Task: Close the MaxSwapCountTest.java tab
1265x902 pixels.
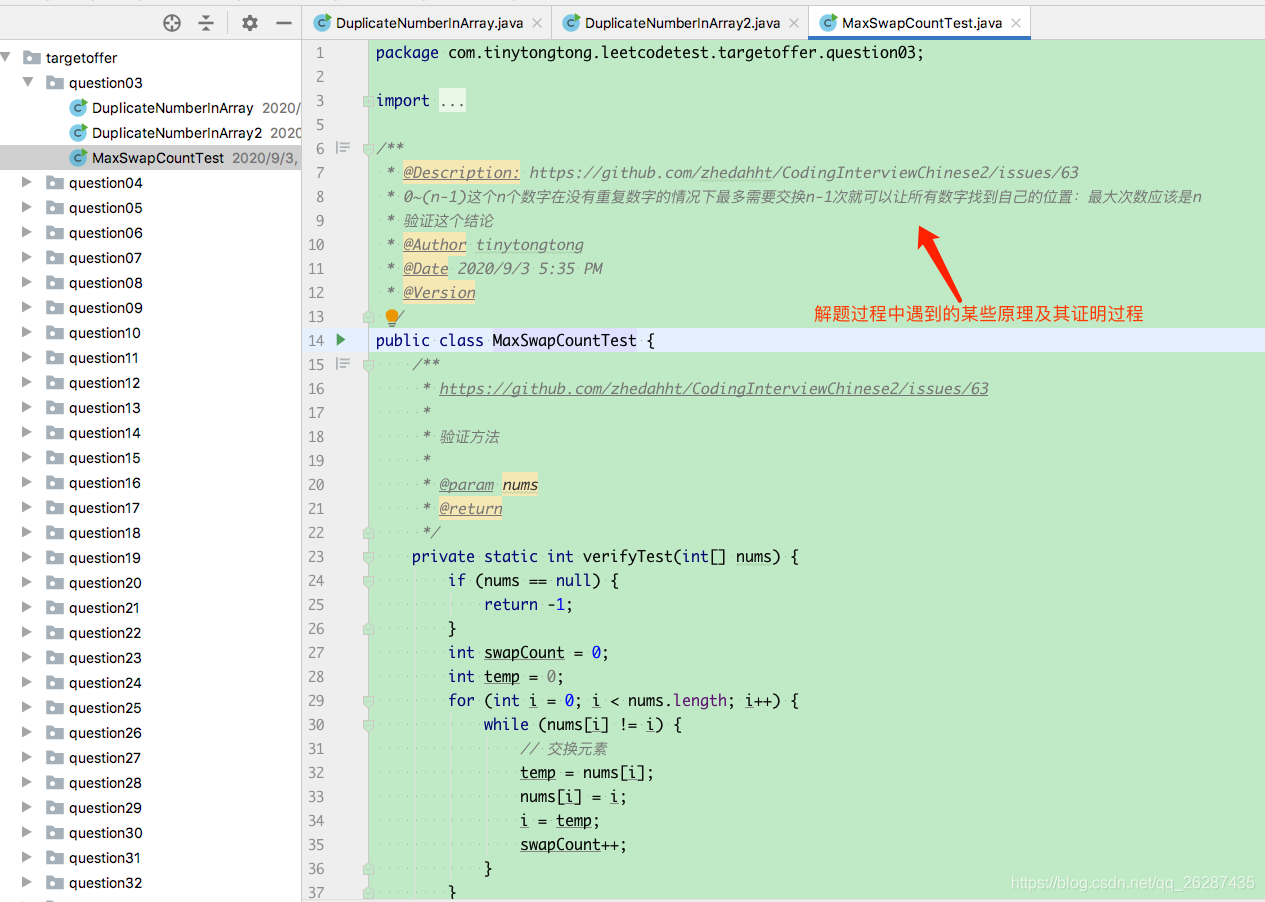Action: point(1016,23)
